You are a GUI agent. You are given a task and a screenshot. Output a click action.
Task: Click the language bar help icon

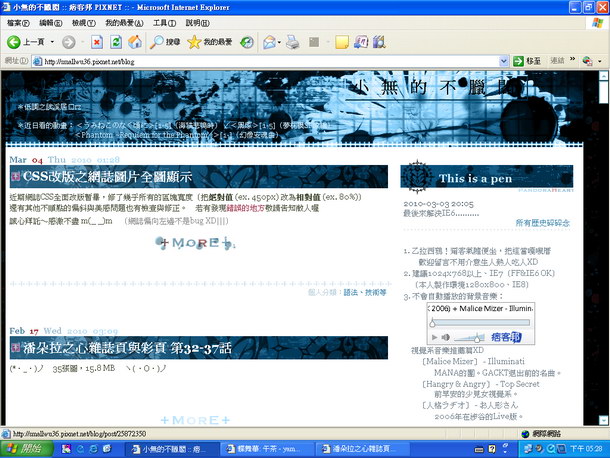click(x=492, y=449)
